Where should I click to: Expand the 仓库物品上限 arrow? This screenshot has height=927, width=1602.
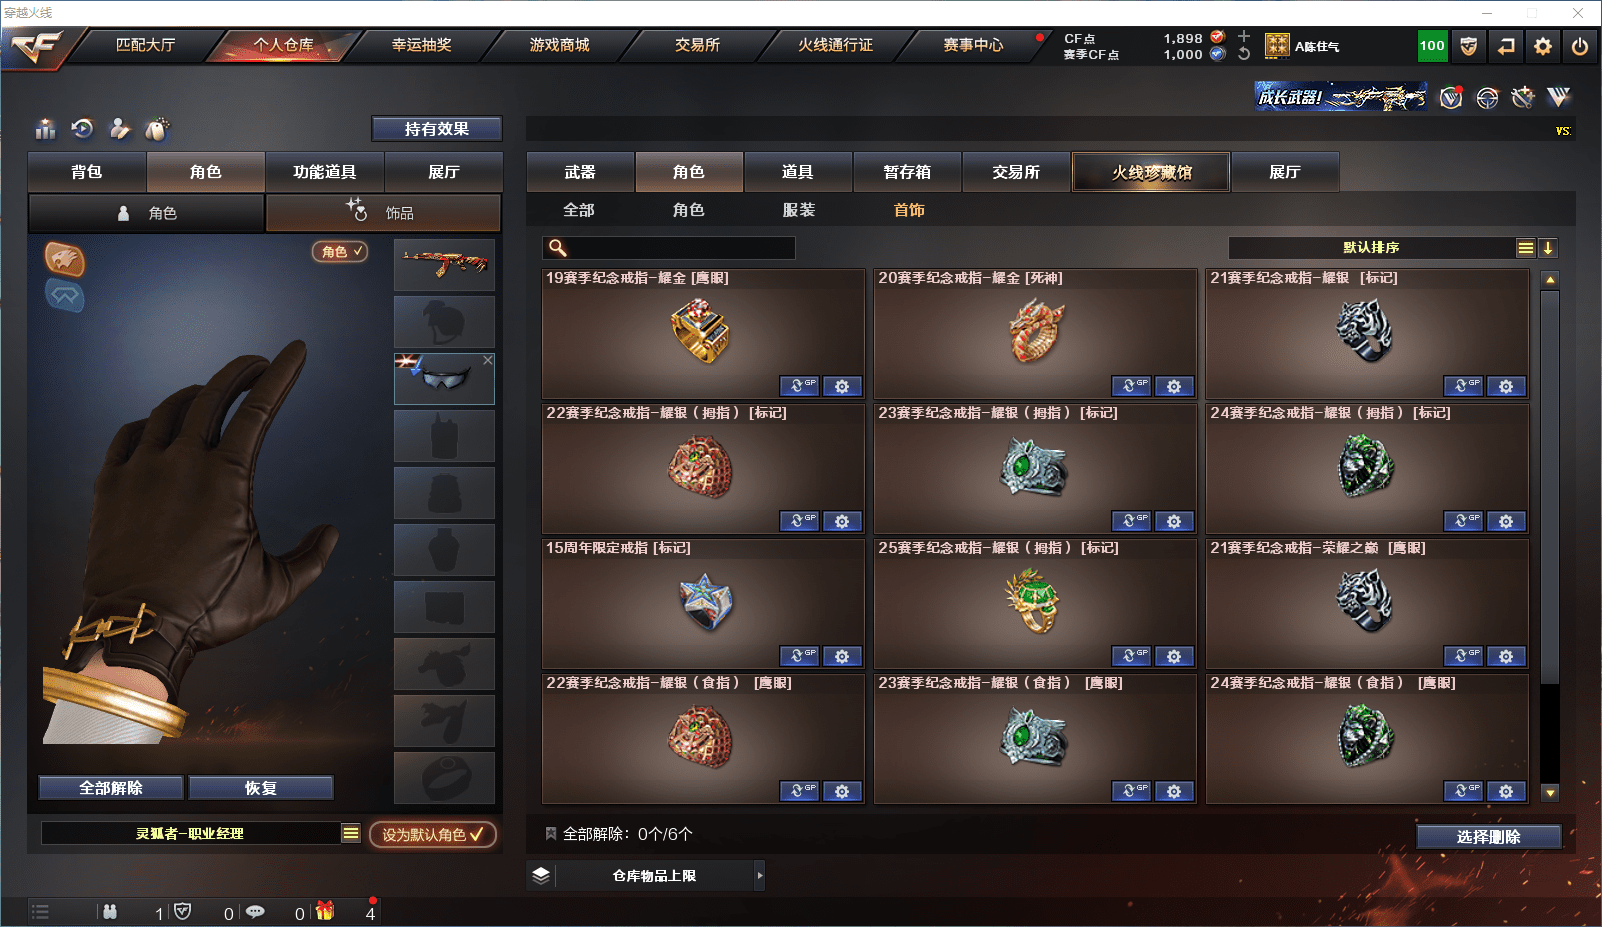pos(760,875)
